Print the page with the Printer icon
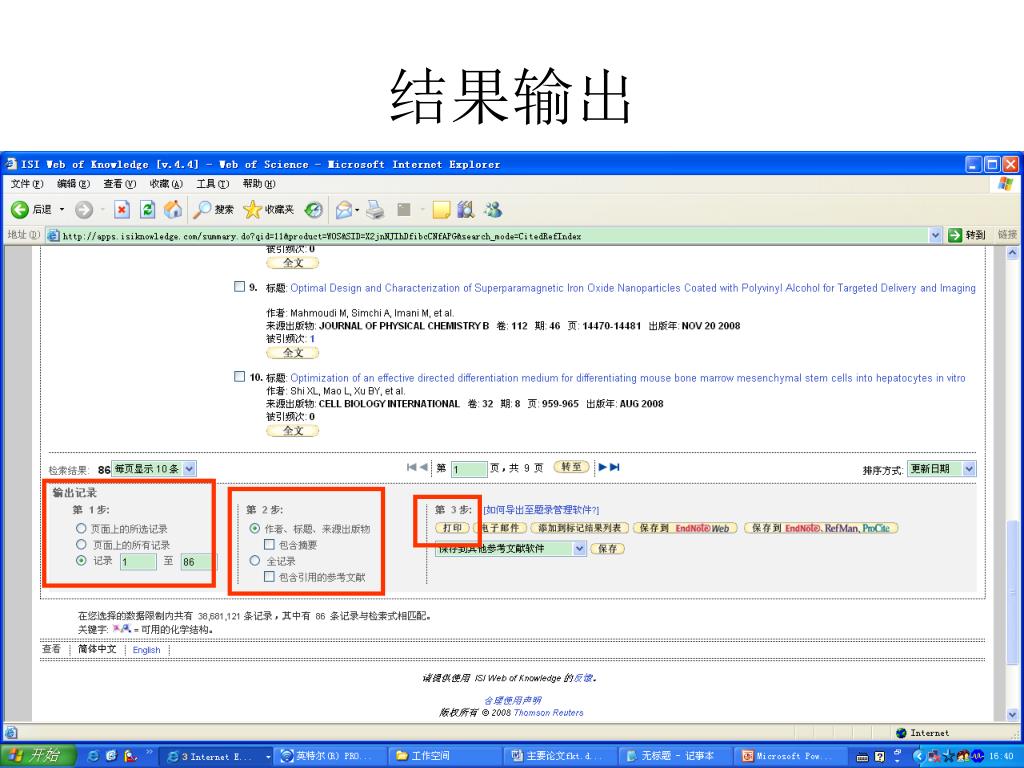The width and height of the screenshot is (1024, 768). coord(375,210)
